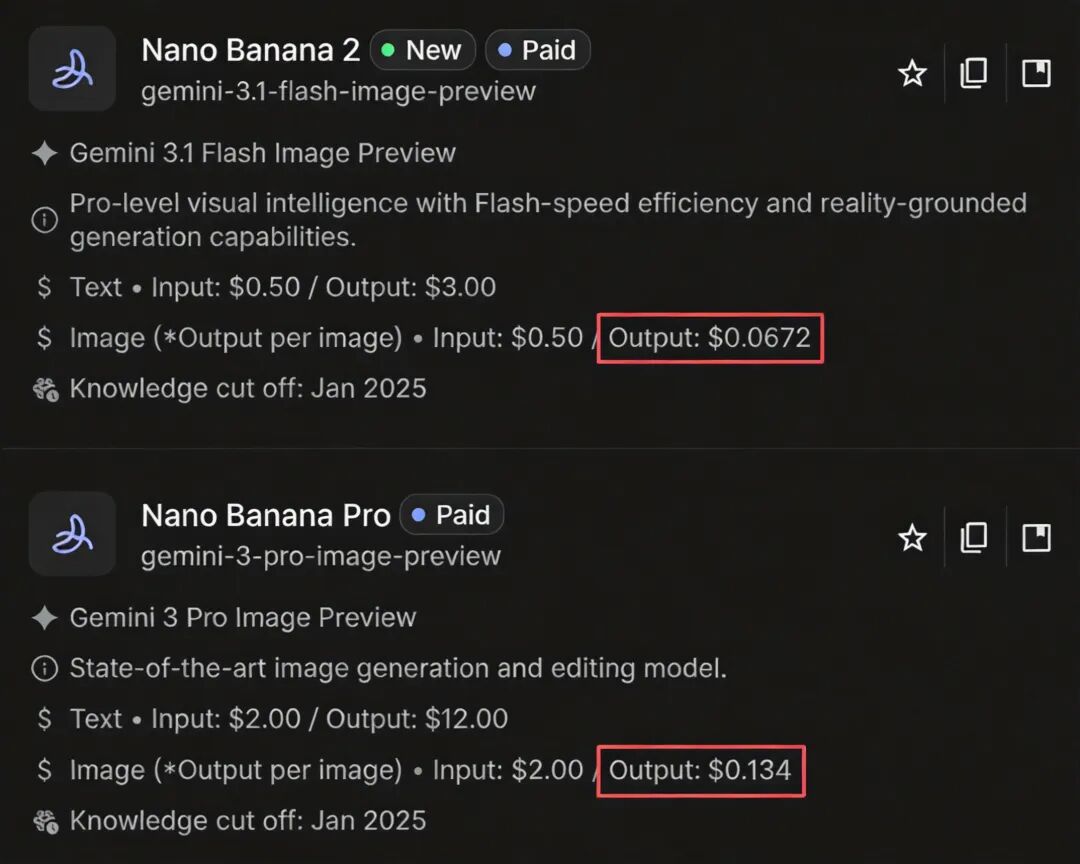Viewport: 1080px width, 864px height.
Task: Toggle the bookmark on Nano Banana 2
Action: point(1035,72)
